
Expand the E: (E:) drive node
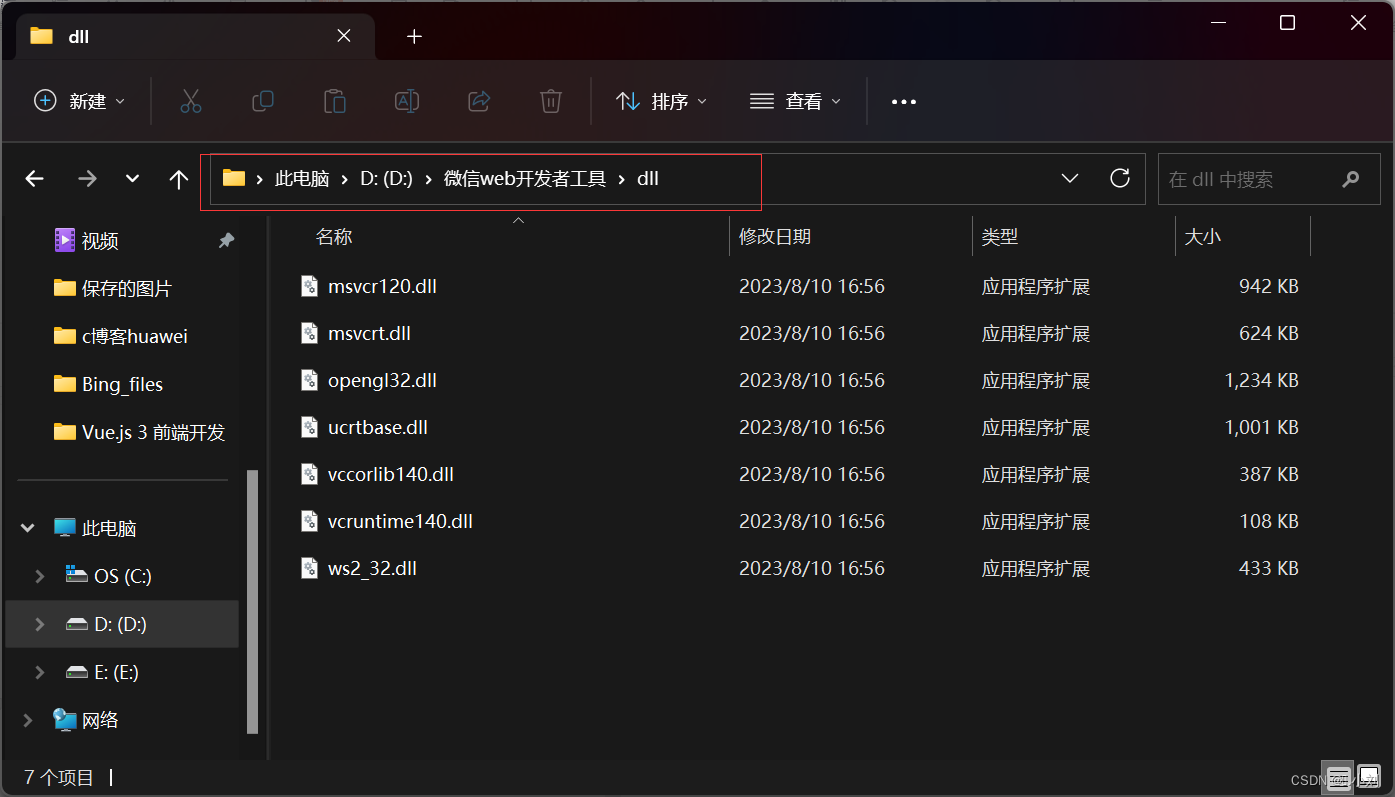click(40, 672)
